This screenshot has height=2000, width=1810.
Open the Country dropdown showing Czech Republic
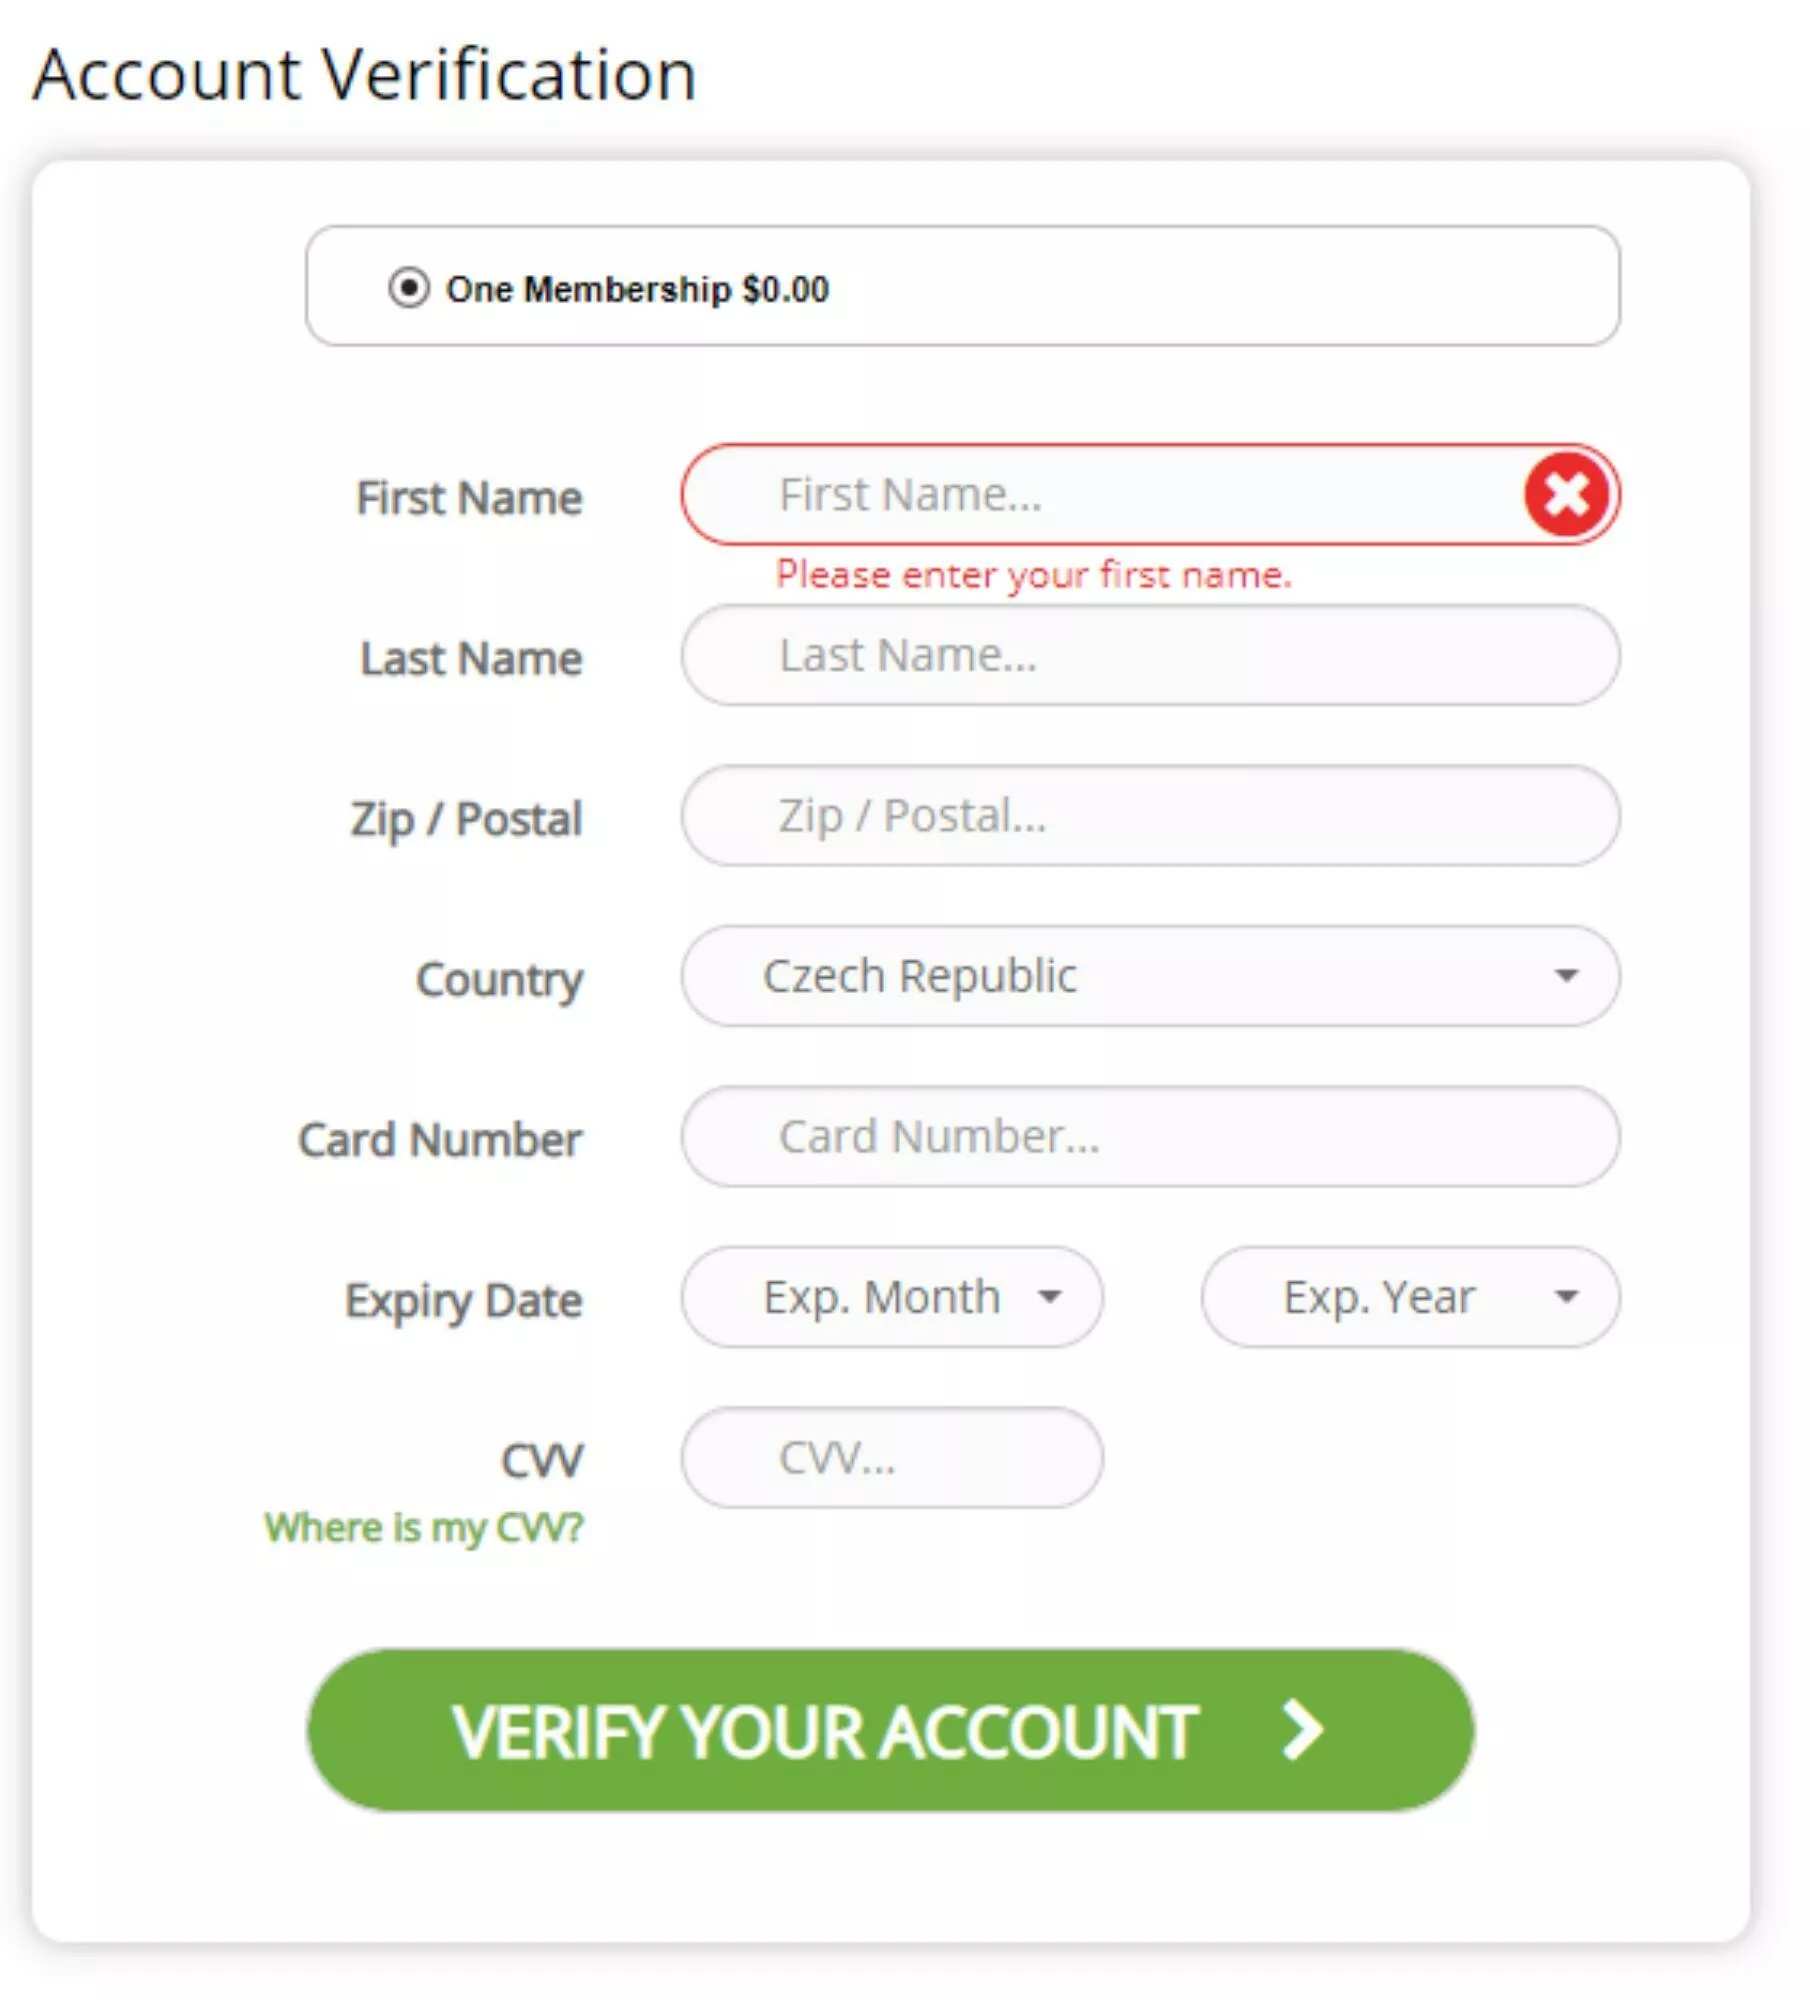coord(1150,976)
